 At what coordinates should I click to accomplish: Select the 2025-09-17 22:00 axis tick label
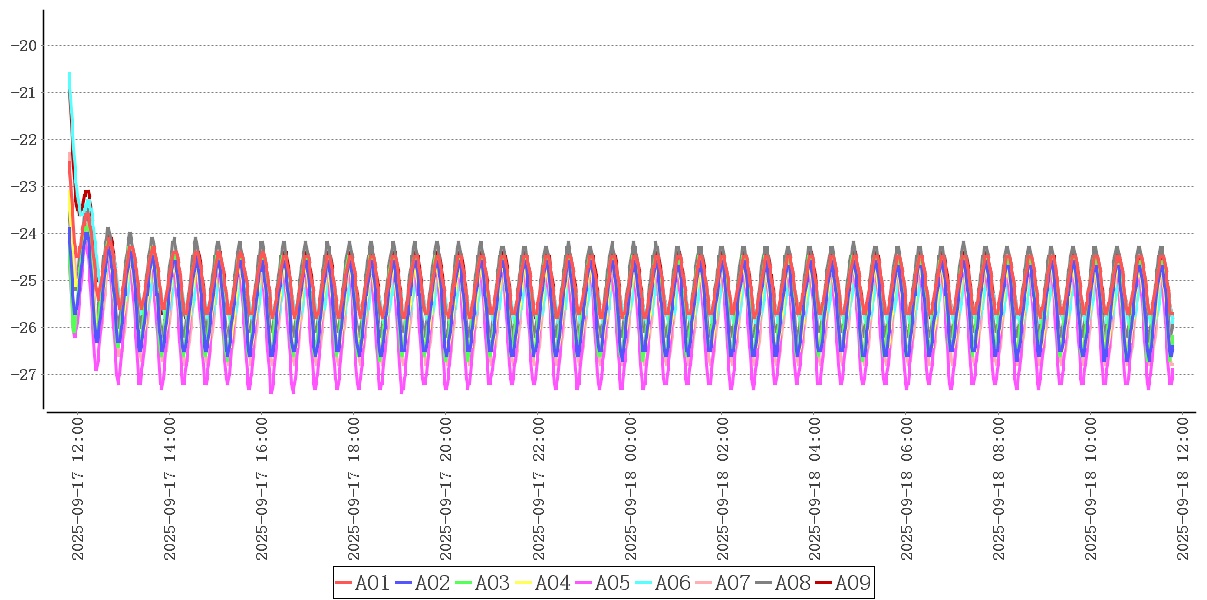[x=539, y=489]
